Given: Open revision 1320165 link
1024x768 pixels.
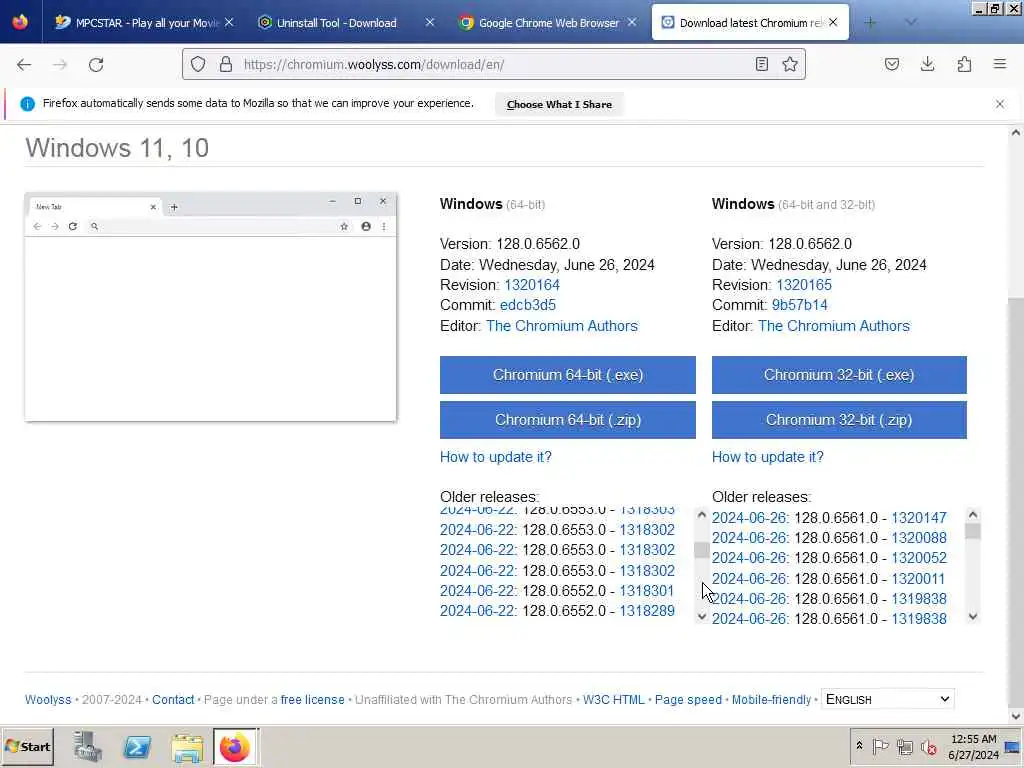Looking at the screenshot, I should pos(804,285).
